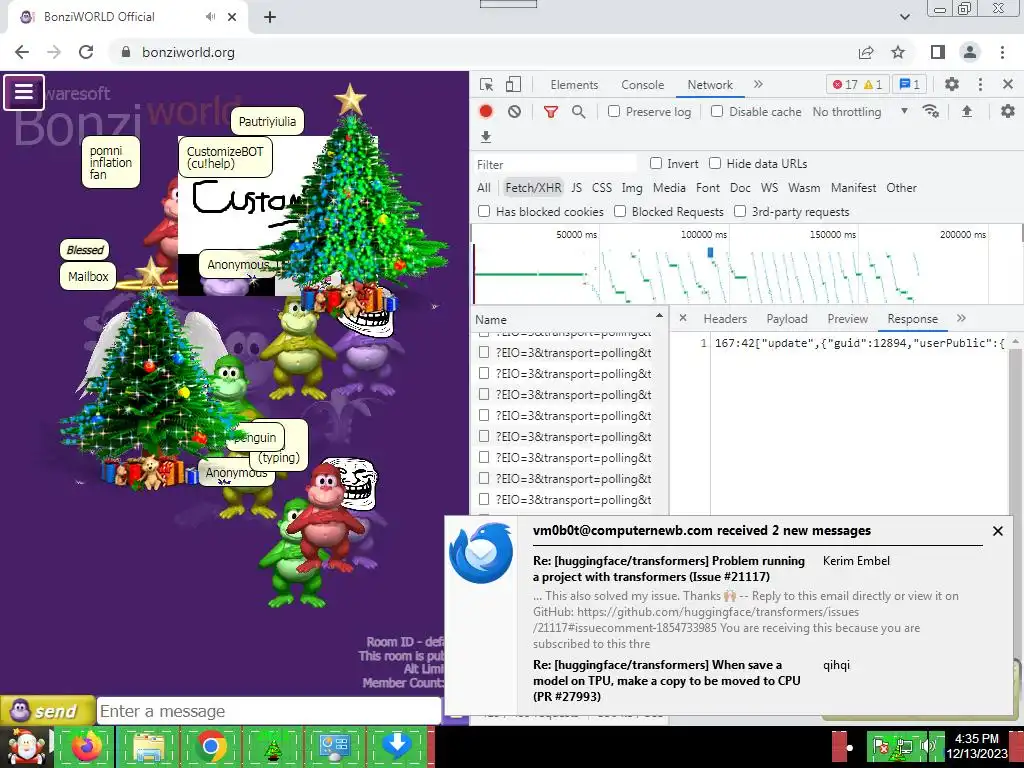Open DevTools main settings gear
This screenshot has height=768, width=1024.
[952, 84]
